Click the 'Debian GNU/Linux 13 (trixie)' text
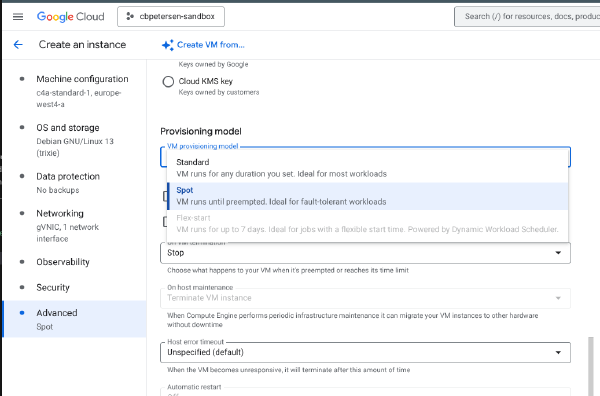600x396 pixels. click(75, 147)
